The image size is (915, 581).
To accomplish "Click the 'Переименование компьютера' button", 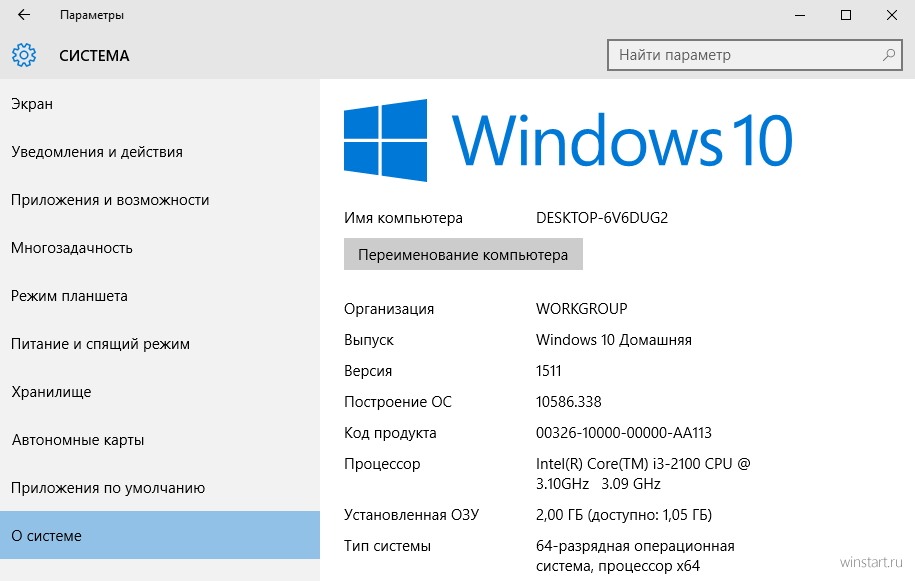I will pyautogui.click(x=463, y=254).
